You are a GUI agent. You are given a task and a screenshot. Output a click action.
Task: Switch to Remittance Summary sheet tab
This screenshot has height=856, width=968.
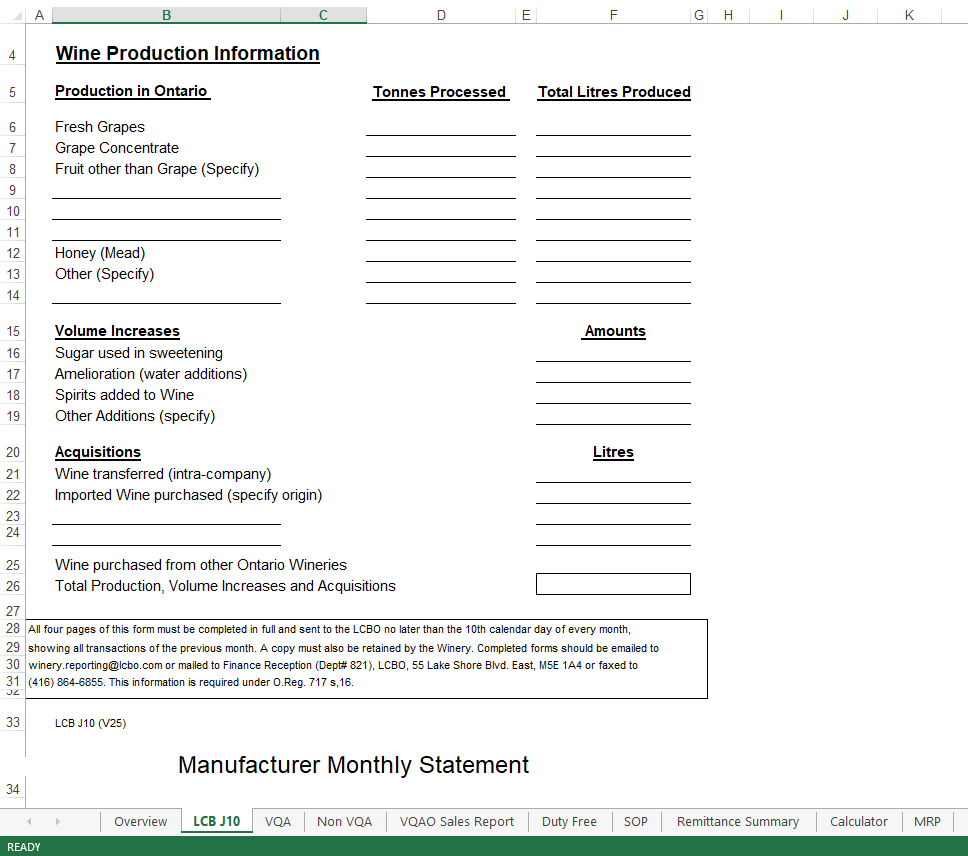click(738, 821)
